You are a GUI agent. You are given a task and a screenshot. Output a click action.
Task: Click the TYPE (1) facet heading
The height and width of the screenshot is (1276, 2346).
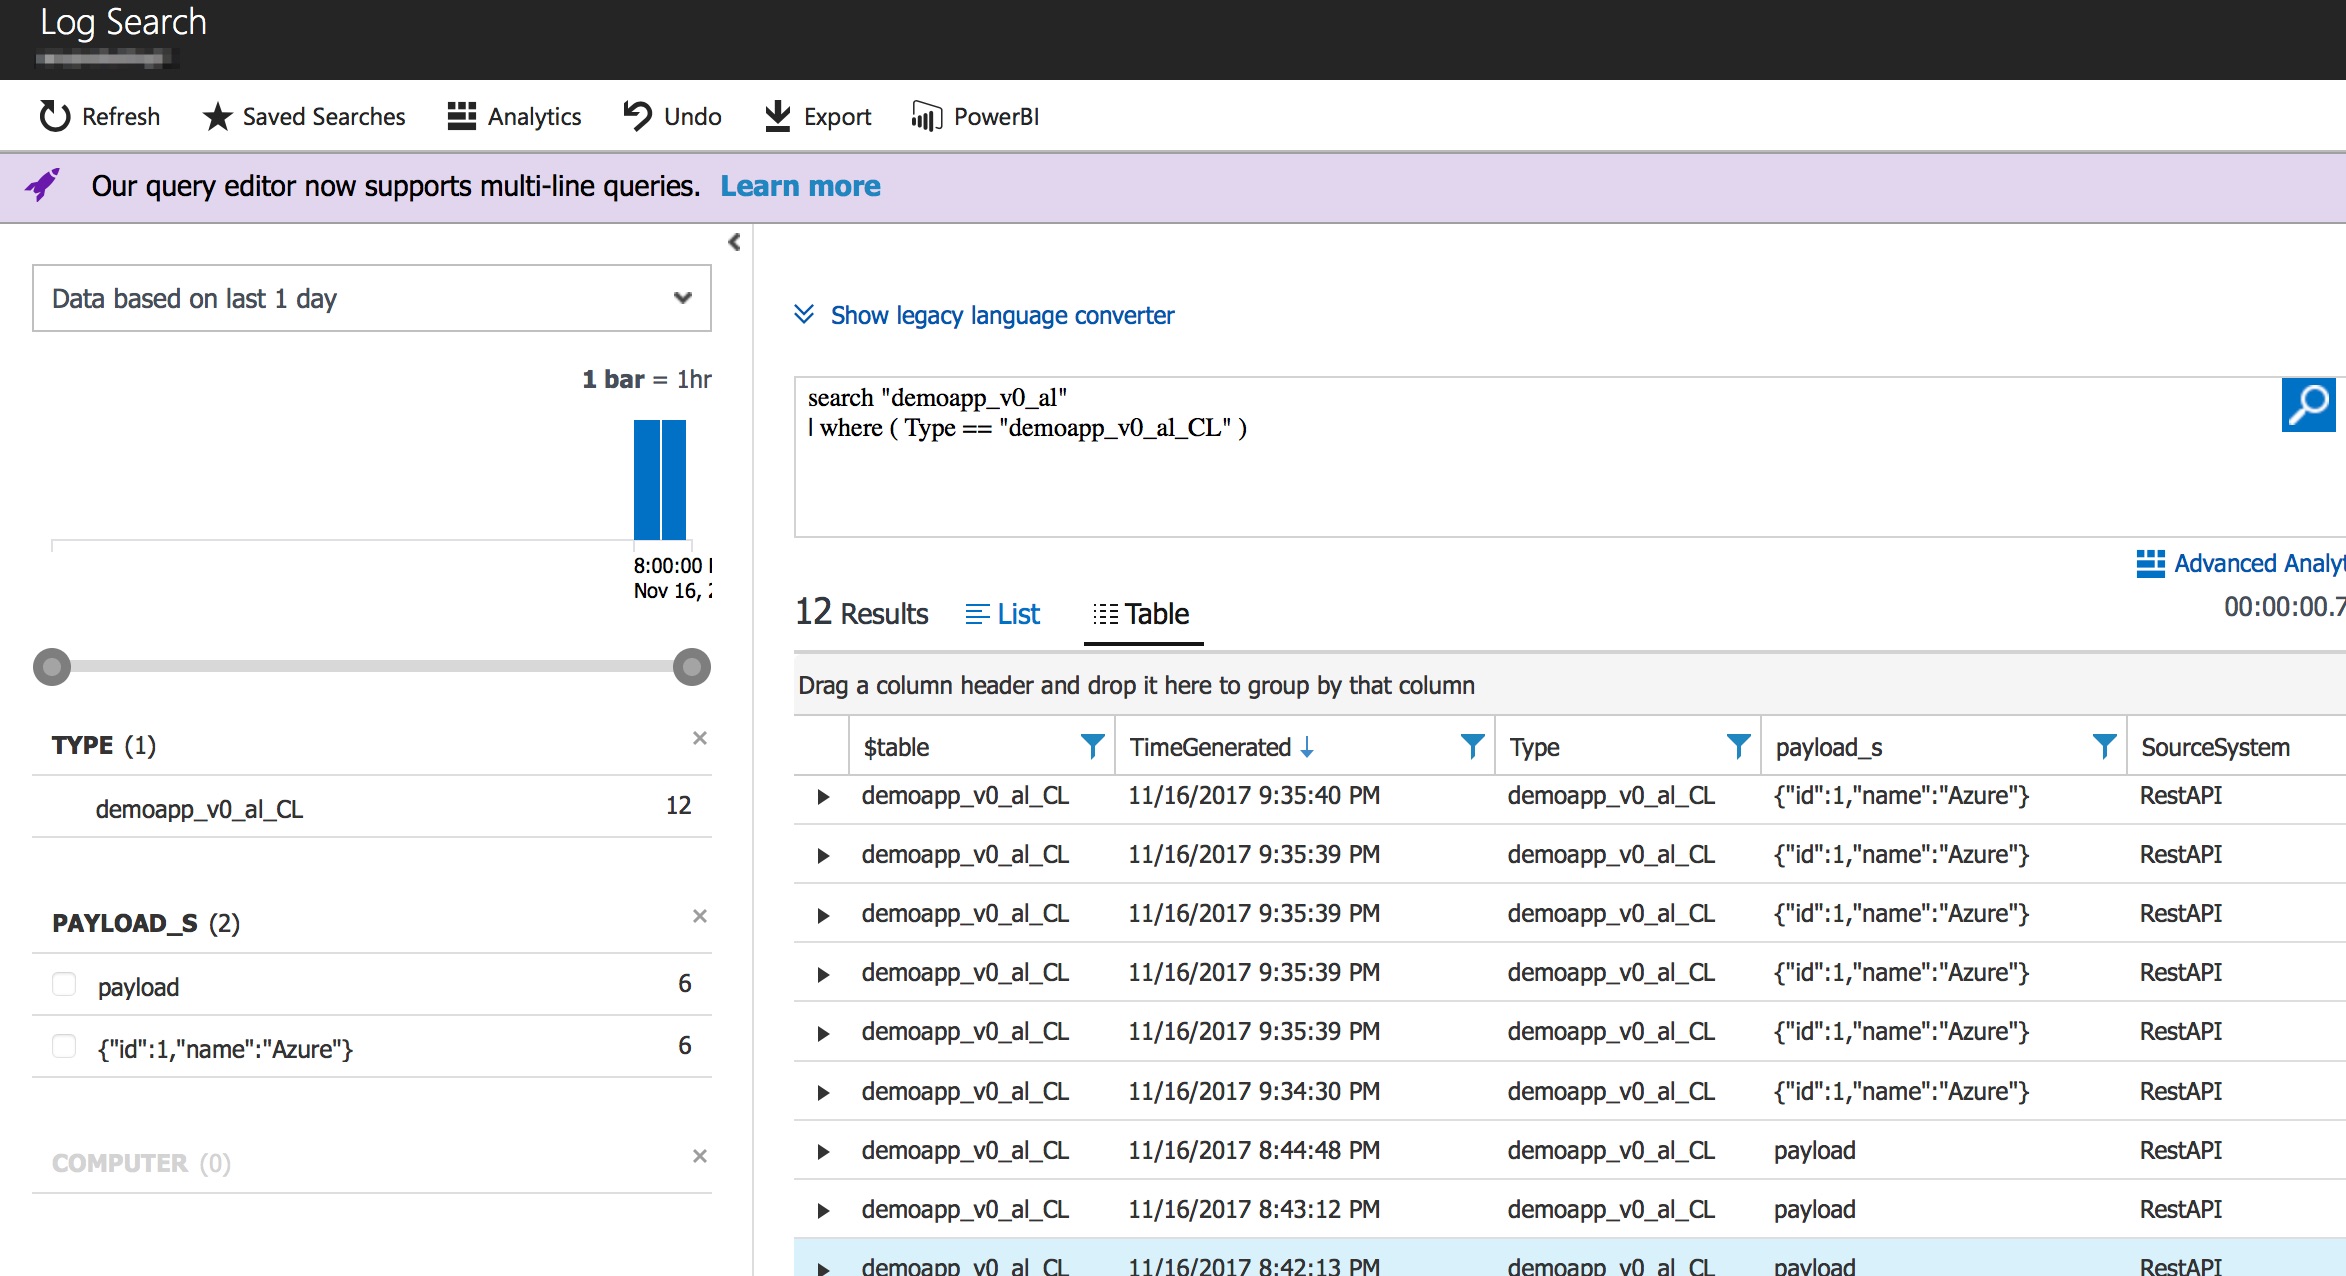[x=104, y=745]
